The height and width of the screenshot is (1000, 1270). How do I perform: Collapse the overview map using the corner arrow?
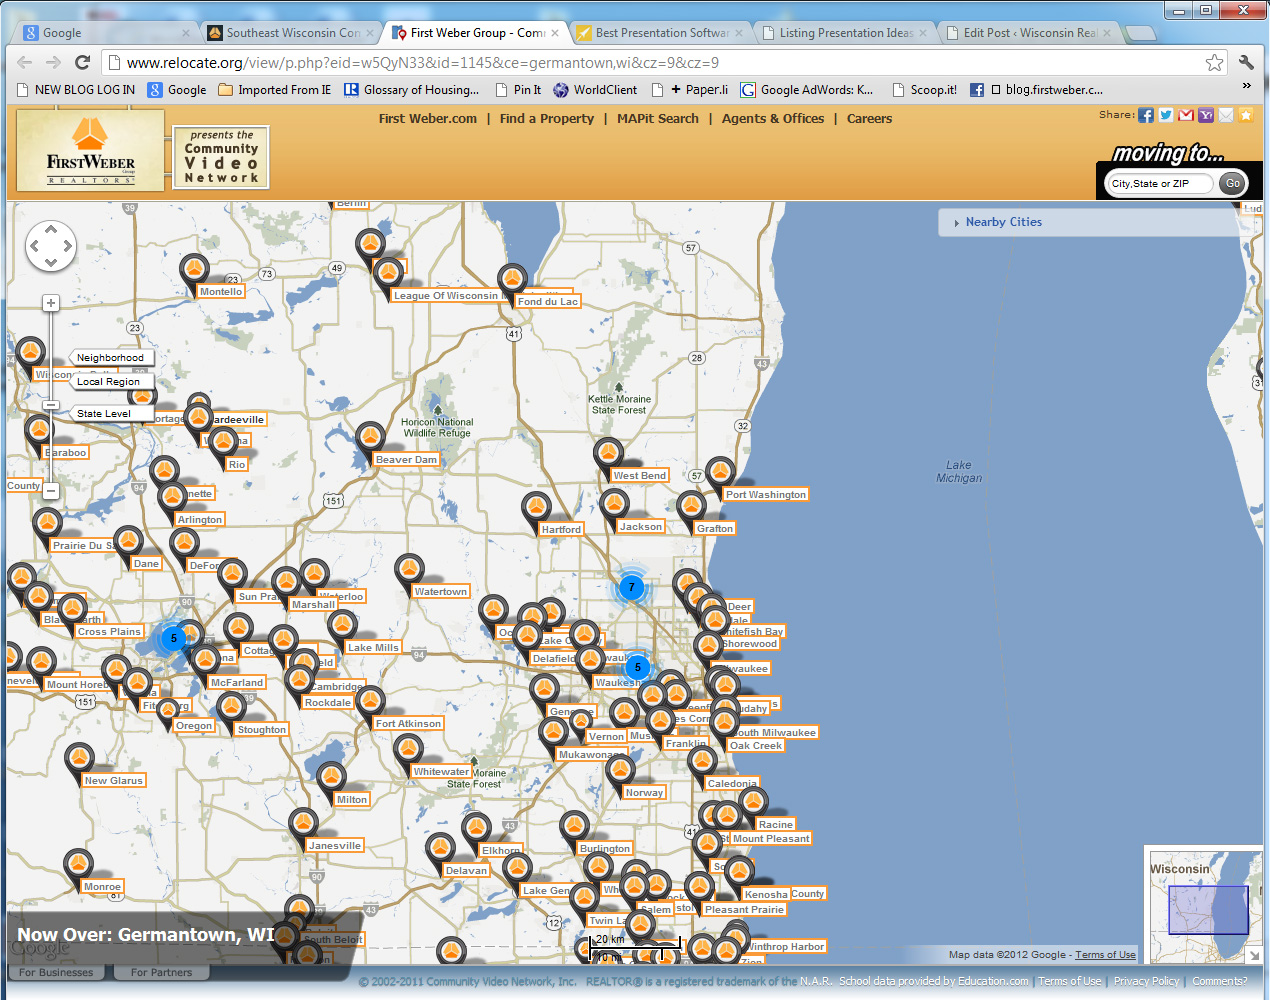[1254, 955]
